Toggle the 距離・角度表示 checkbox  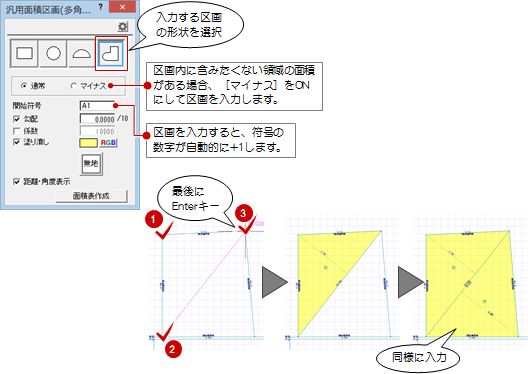pyautogui.click(x=16, y=182)
